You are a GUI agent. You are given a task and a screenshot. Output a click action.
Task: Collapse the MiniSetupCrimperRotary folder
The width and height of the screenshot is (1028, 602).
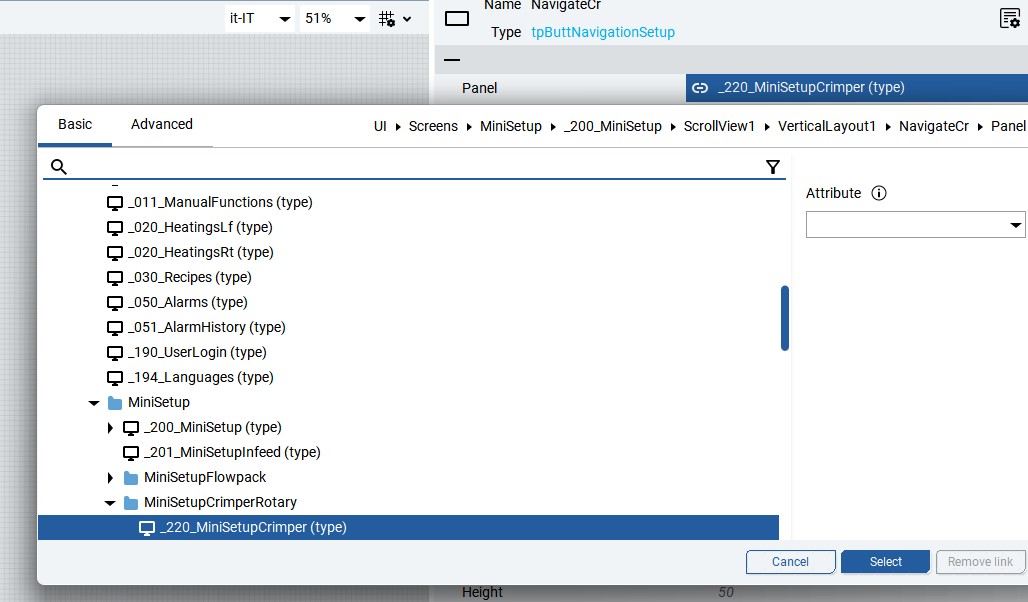(110, 503)
